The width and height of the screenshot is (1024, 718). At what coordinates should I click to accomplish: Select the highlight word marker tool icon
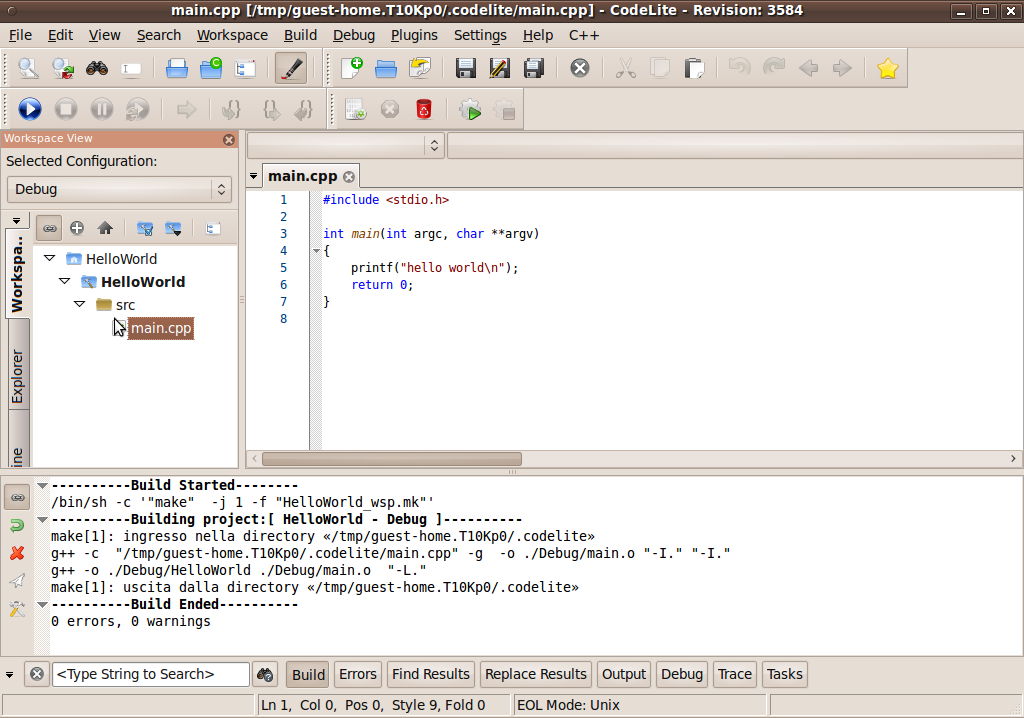293,68
